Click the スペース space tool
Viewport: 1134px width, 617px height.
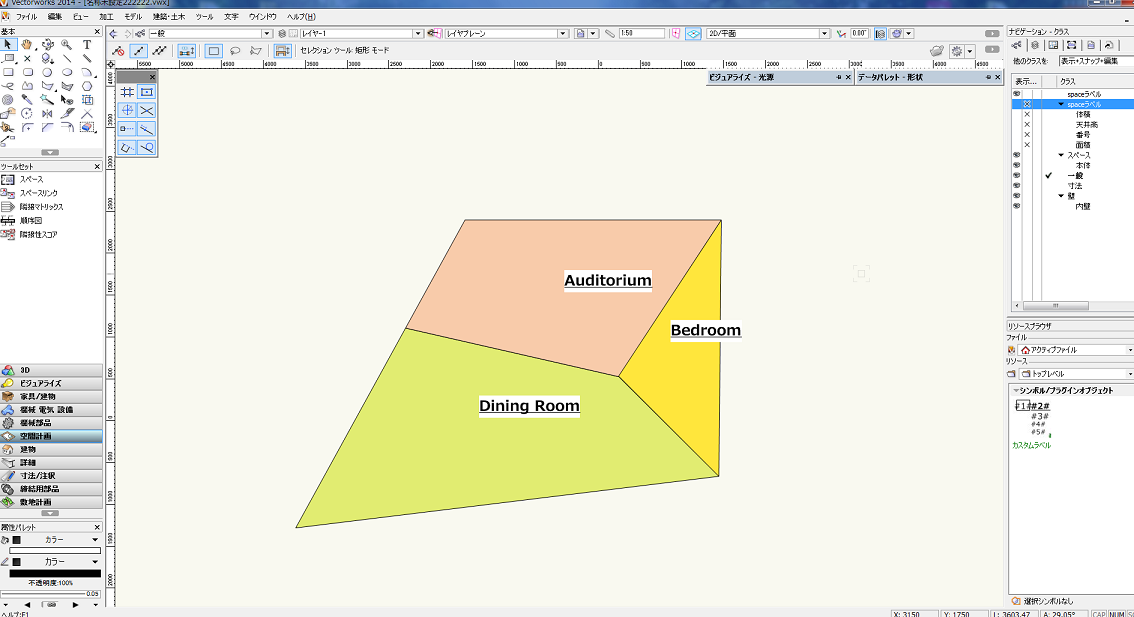click(31, 179)
